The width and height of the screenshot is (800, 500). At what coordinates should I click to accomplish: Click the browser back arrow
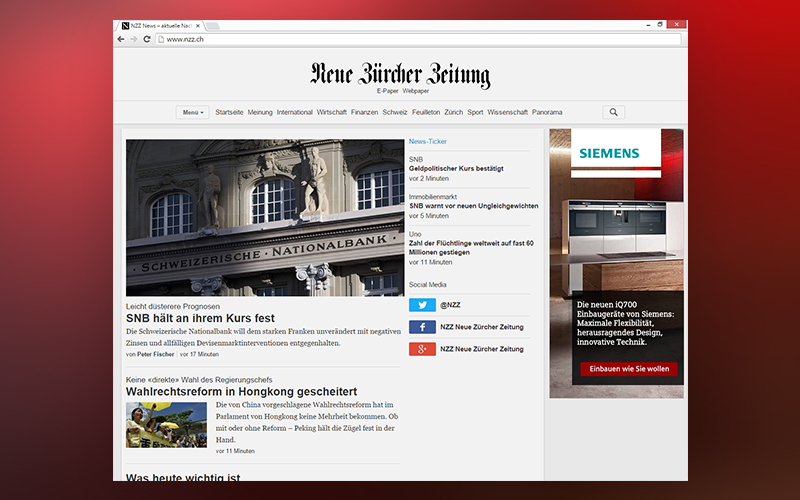pyautogui.click(x=122, y=39)
